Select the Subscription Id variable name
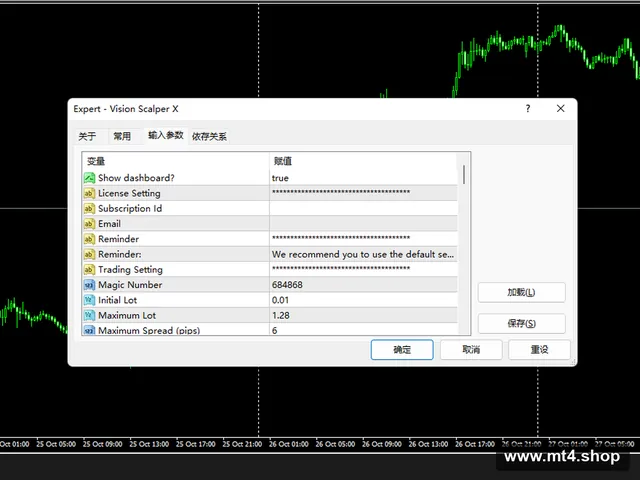This screenshot has height=480, width=640. (x=130, y=209)
